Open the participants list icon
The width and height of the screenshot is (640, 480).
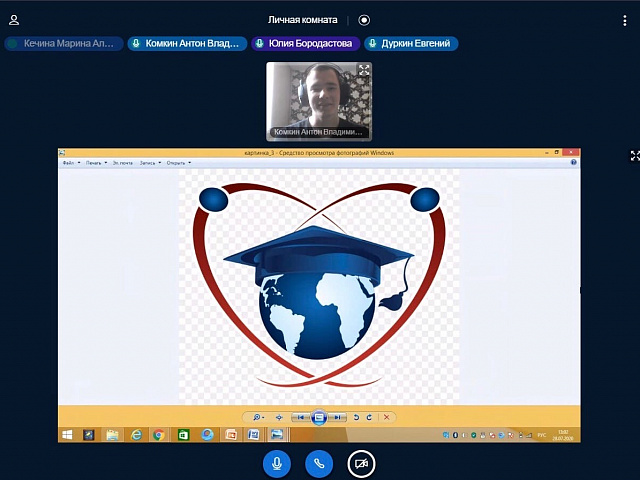[14, 20]
